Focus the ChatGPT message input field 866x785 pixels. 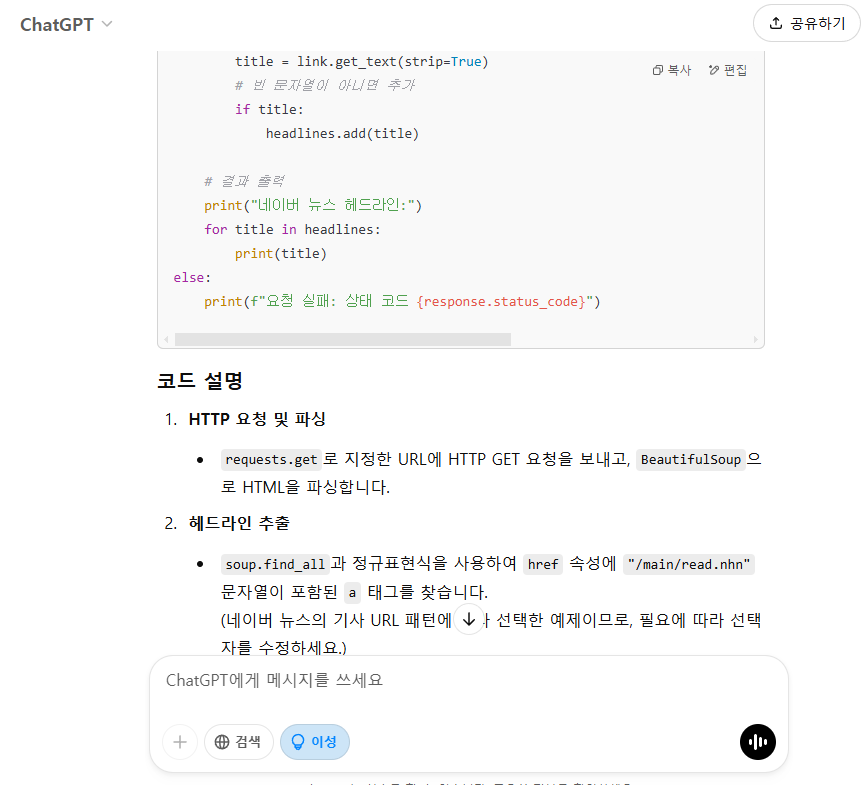[468, 681]
